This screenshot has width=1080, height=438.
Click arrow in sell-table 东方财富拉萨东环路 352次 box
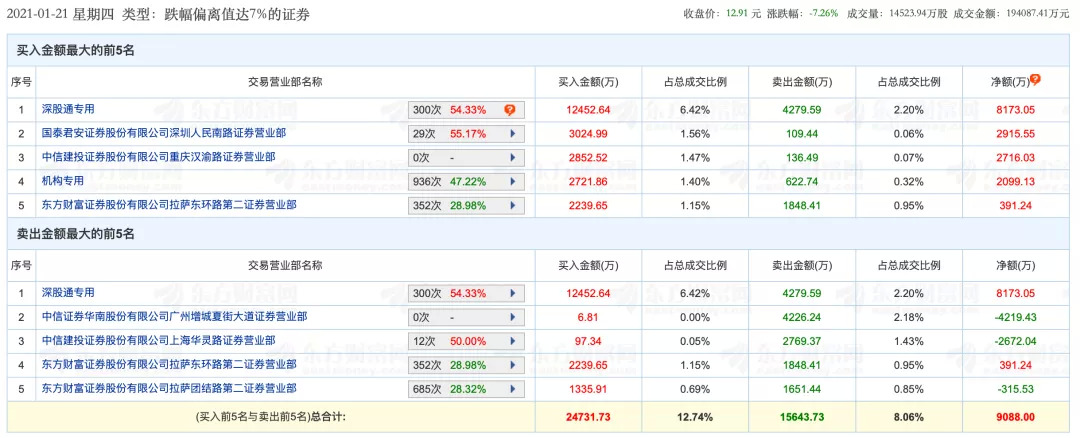click(x=511, y=365)
